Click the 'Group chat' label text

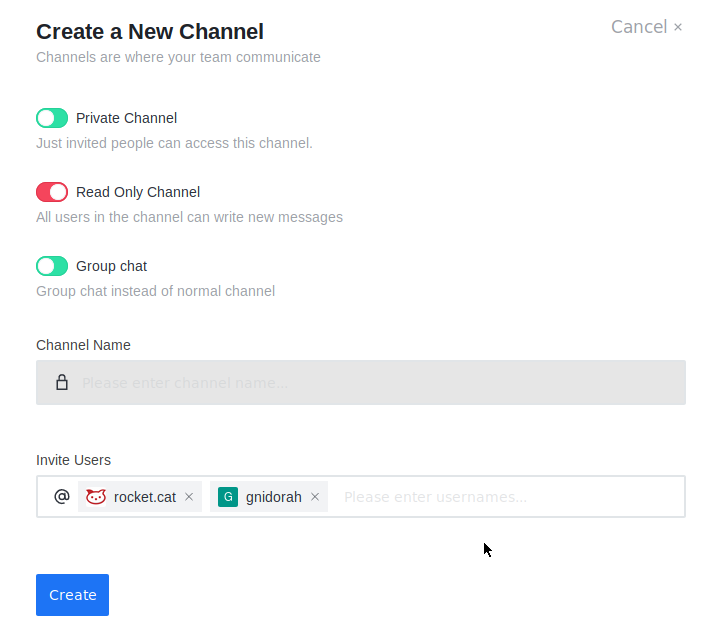(x=111, y=266)
